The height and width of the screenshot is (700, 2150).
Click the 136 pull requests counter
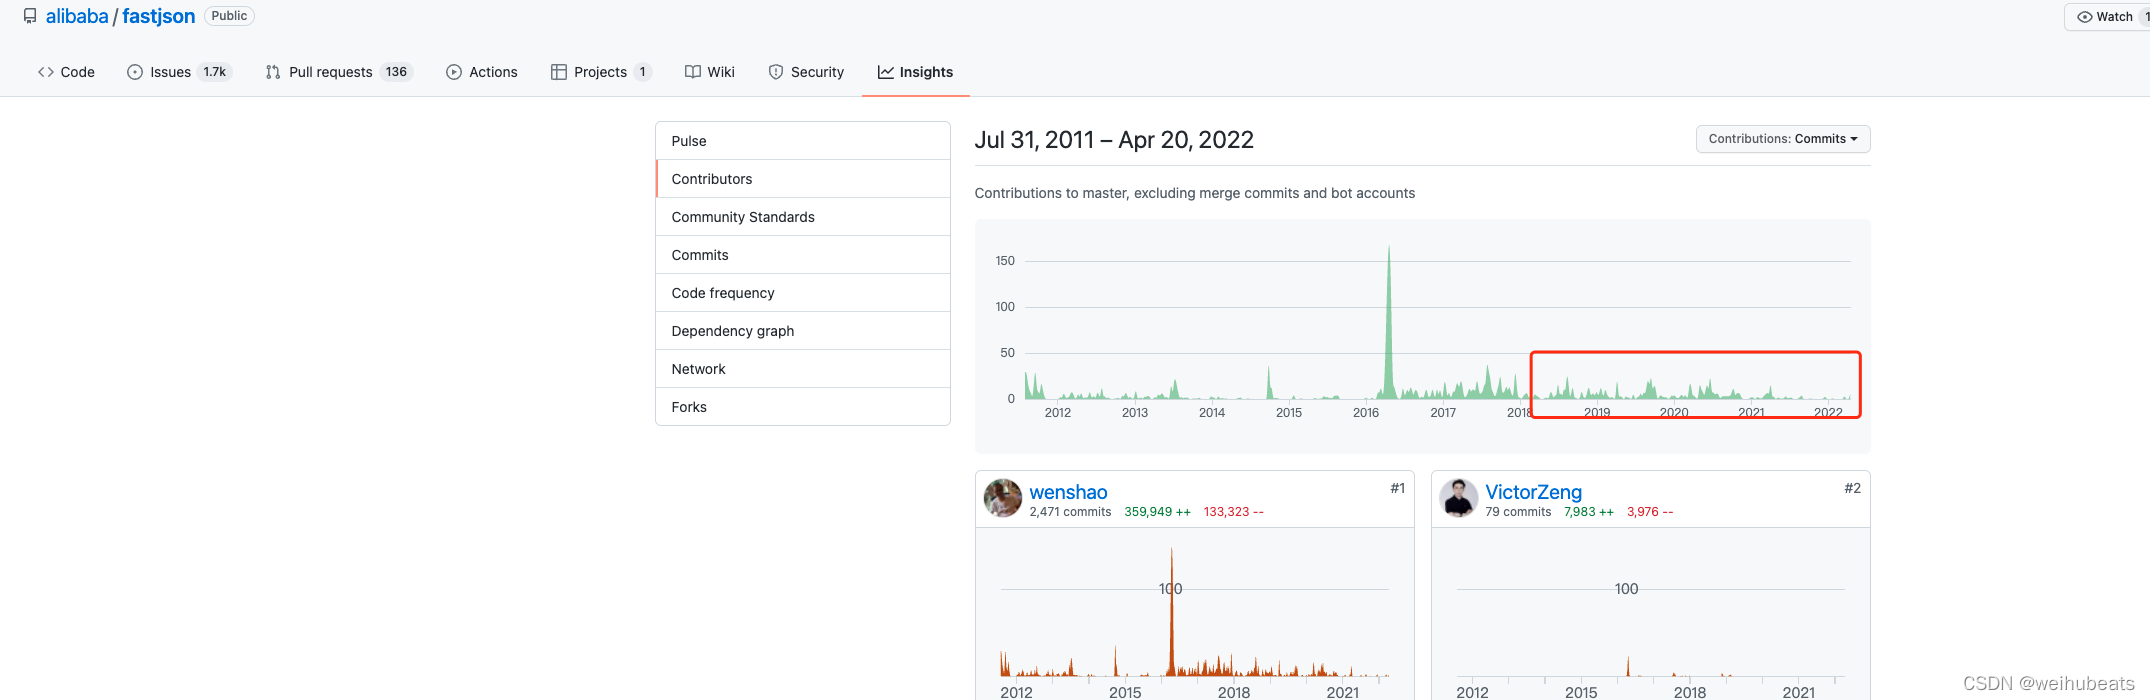click(397, 72)
